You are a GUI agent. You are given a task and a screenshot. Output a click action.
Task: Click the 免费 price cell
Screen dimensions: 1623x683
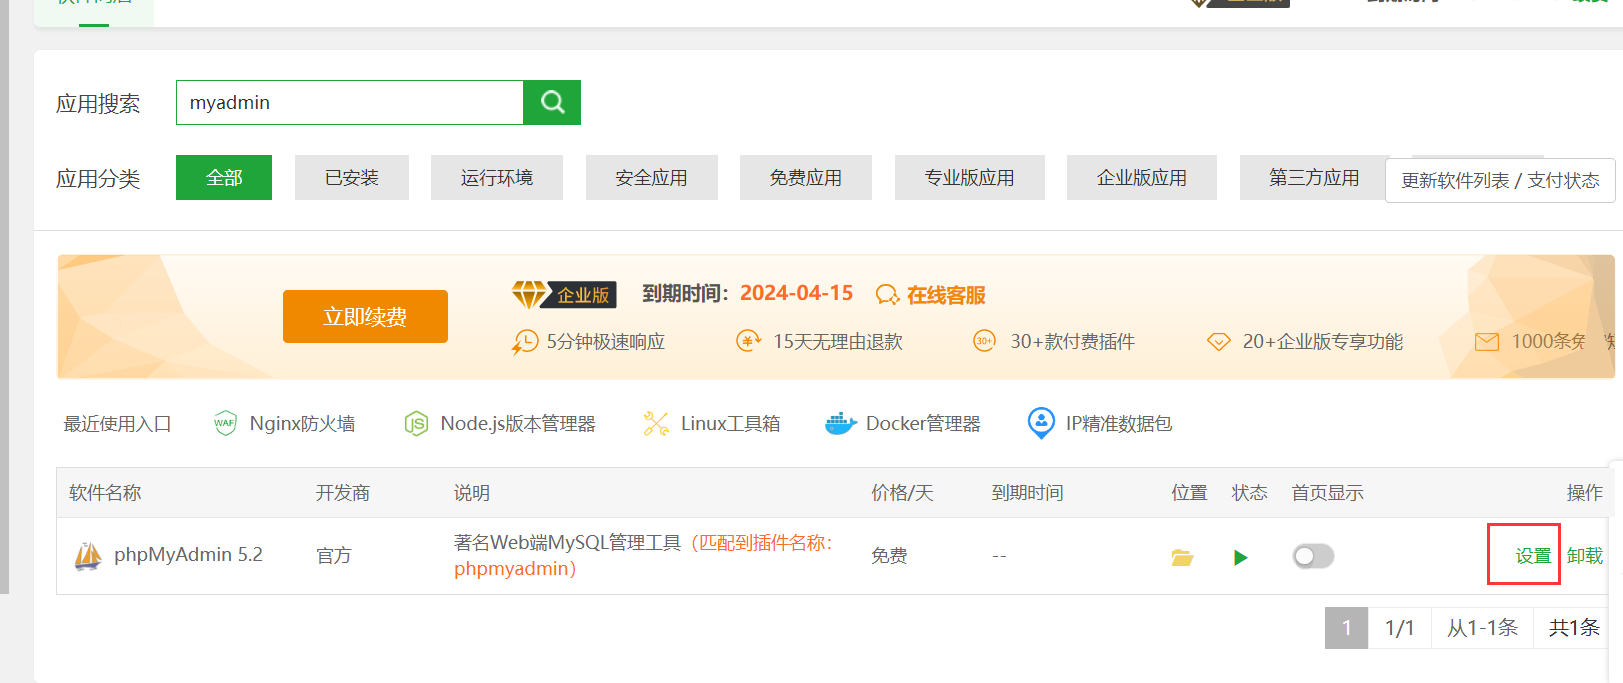tap(889, 556)
